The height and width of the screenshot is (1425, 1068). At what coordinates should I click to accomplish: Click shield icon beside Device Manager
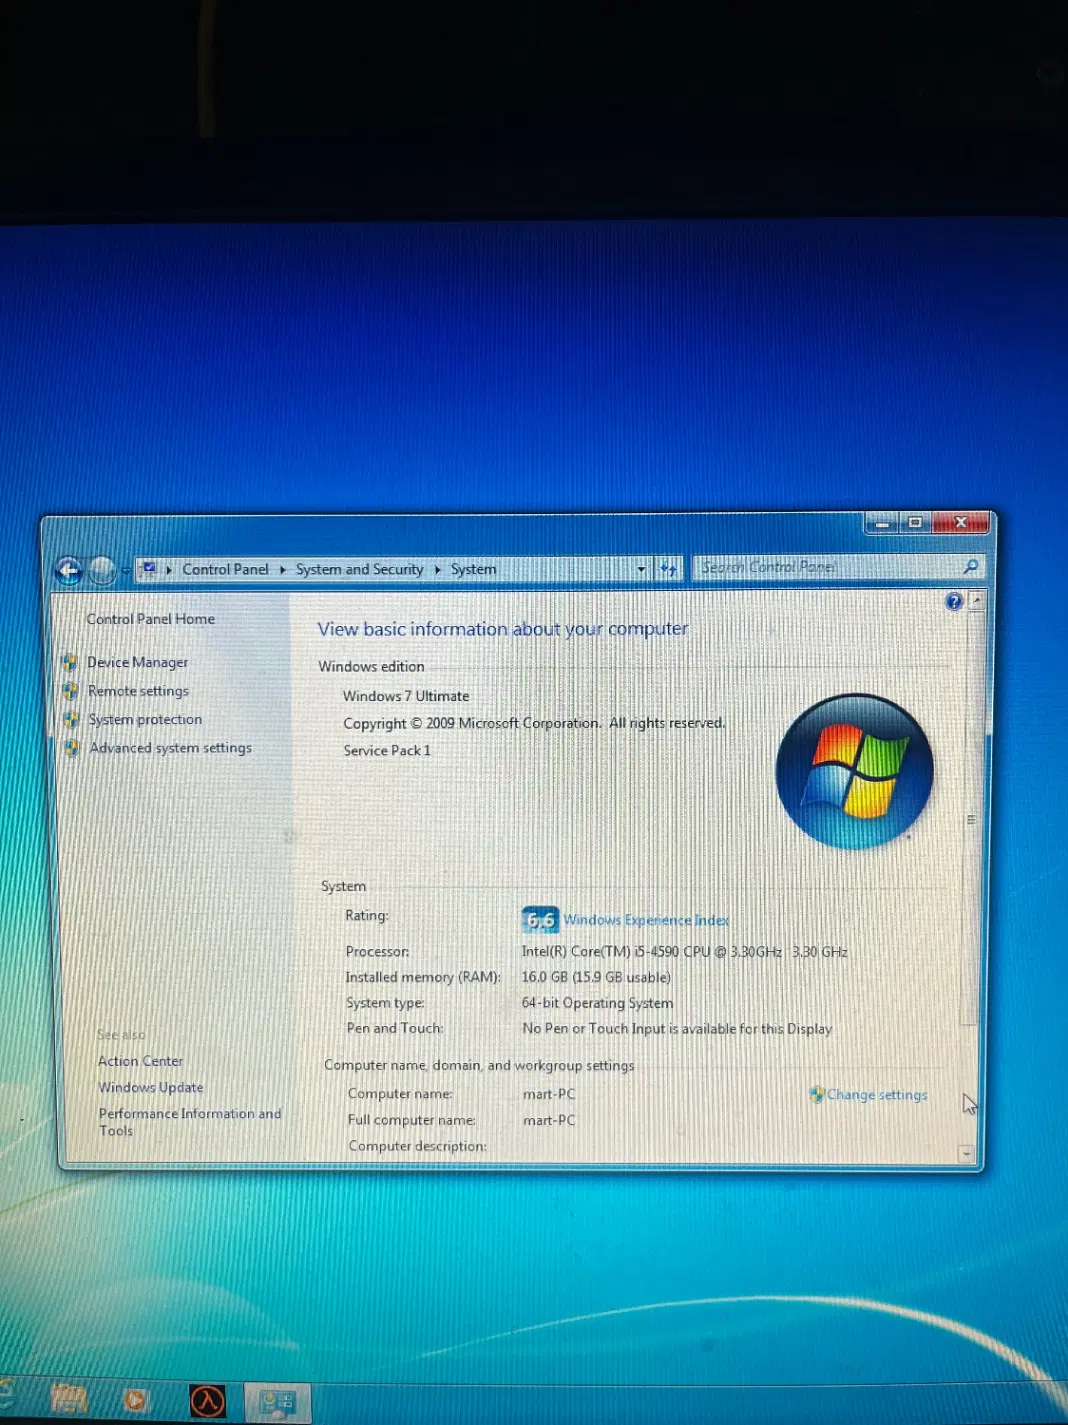[x=70, y=662]
